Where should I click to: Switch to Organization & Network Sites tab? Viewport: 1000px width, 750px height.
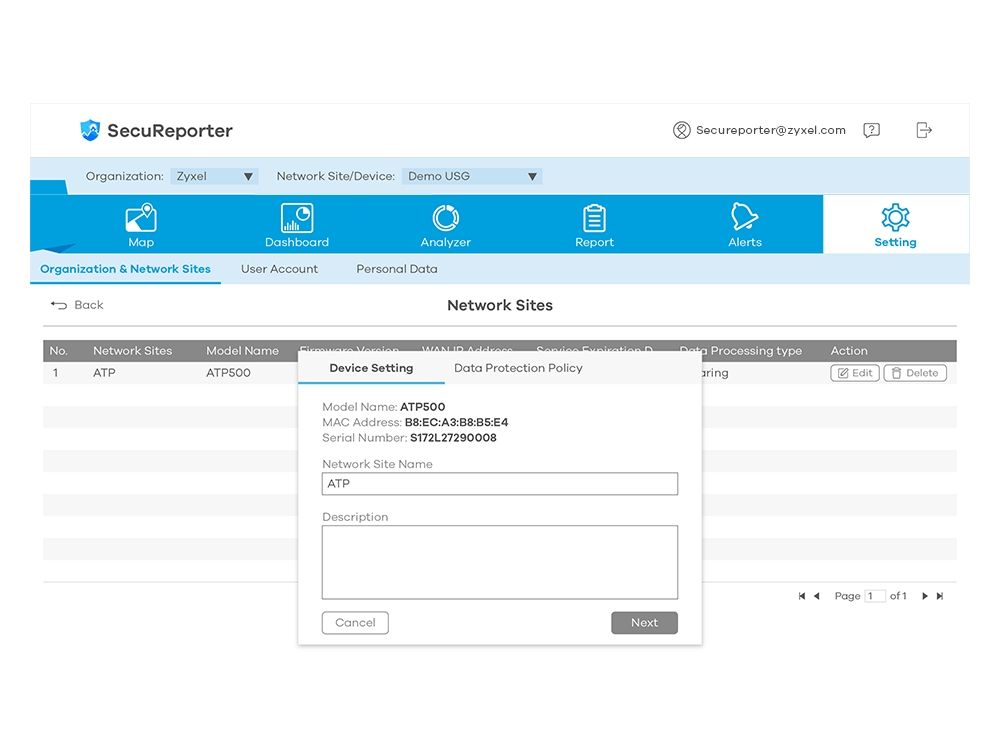[125, 269]
